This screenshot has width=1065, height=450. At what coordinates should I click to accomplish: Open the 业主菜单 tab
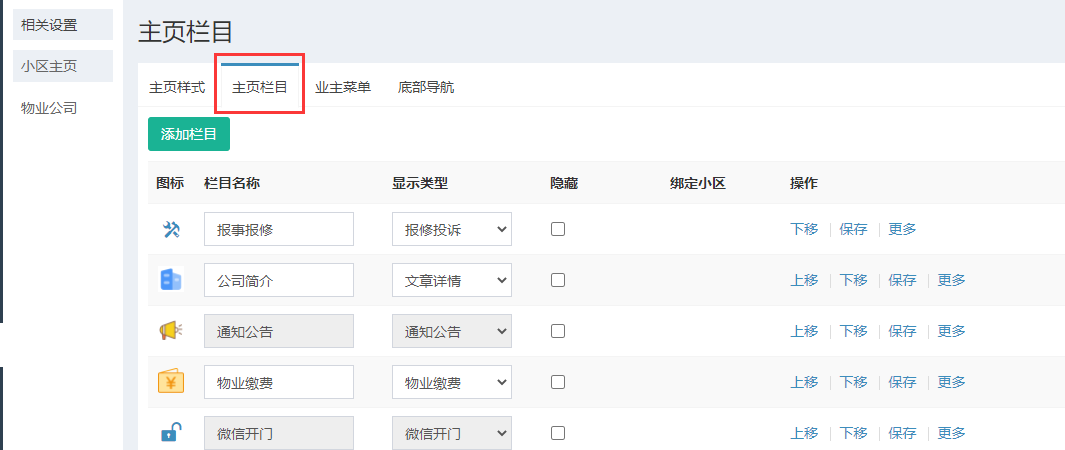click(x=343, y=87)
